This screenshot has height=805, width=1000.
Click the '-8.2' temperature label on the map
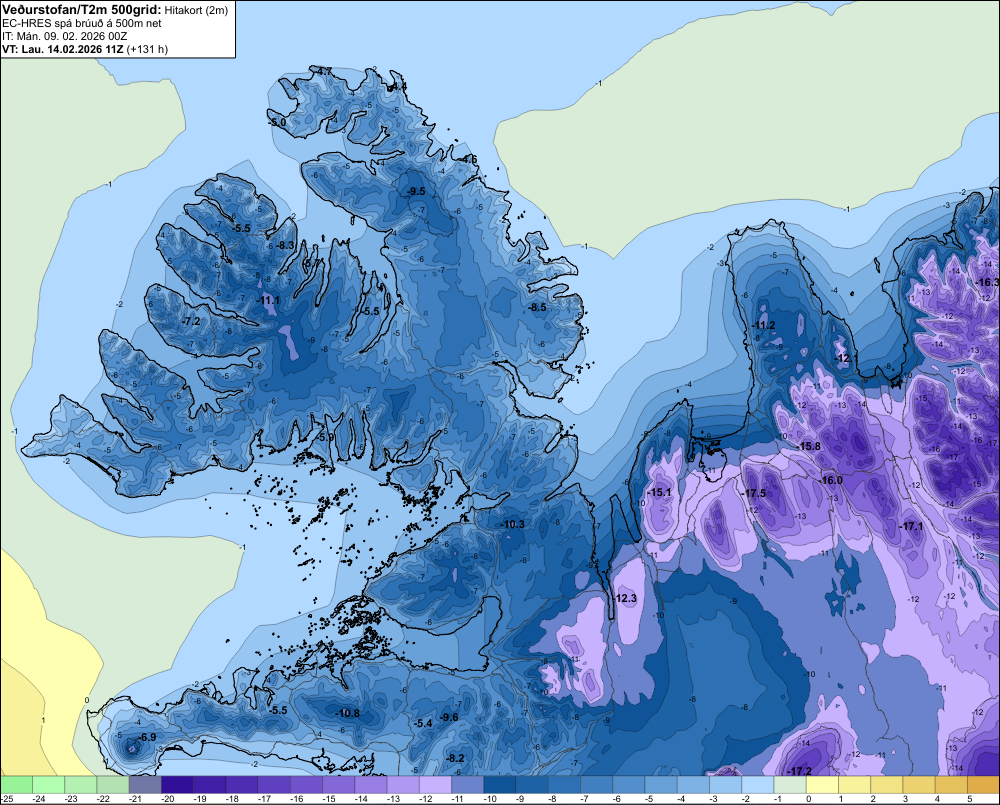point(455,758)
